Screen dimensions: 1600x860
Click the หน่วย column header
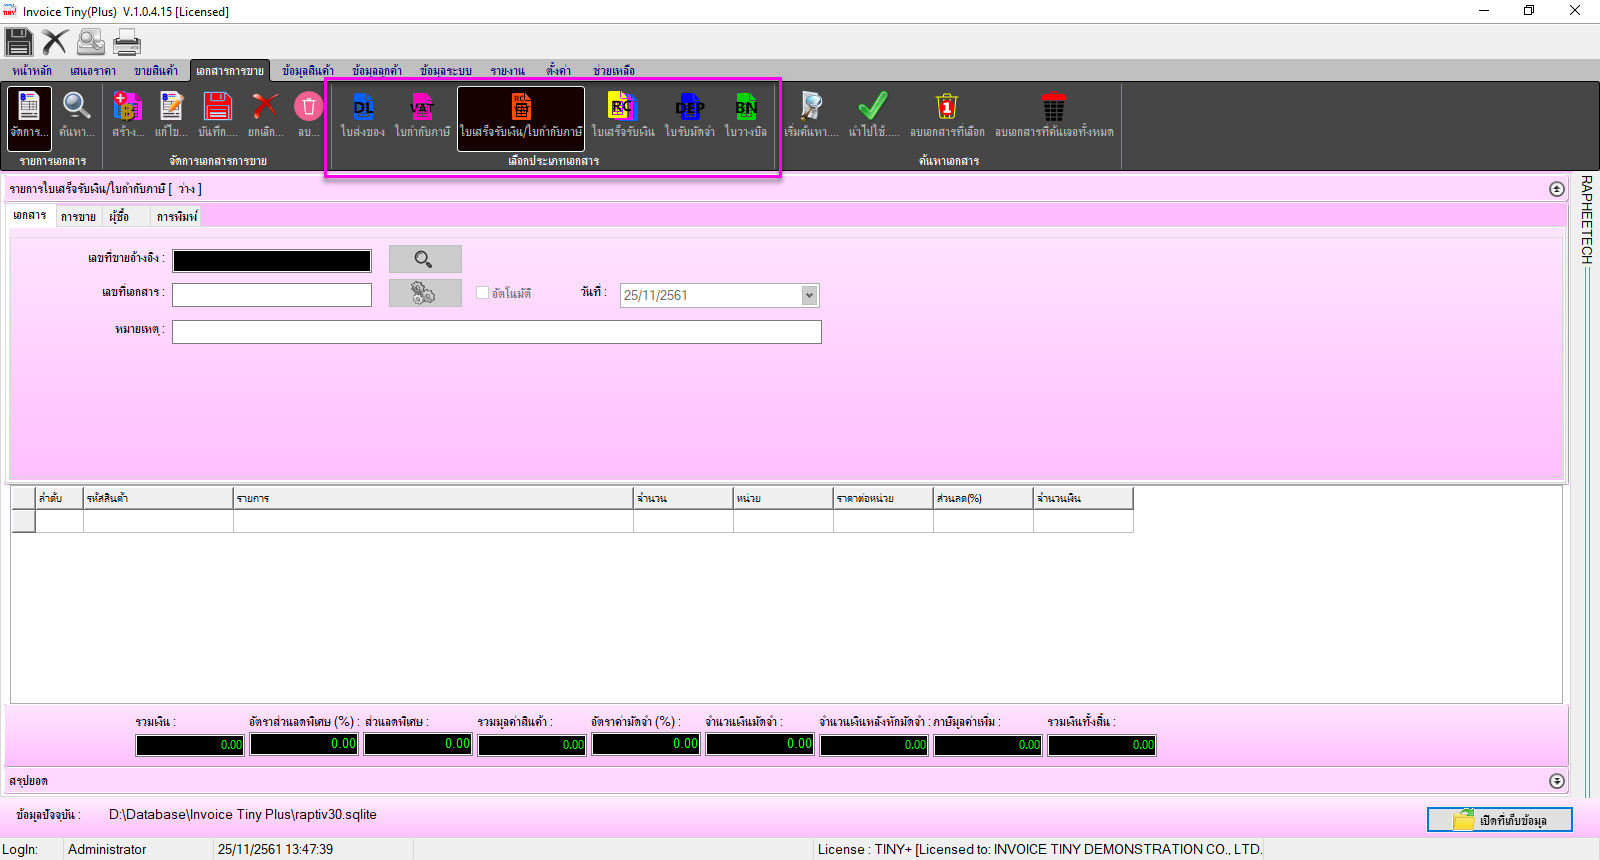click(784, 498)
